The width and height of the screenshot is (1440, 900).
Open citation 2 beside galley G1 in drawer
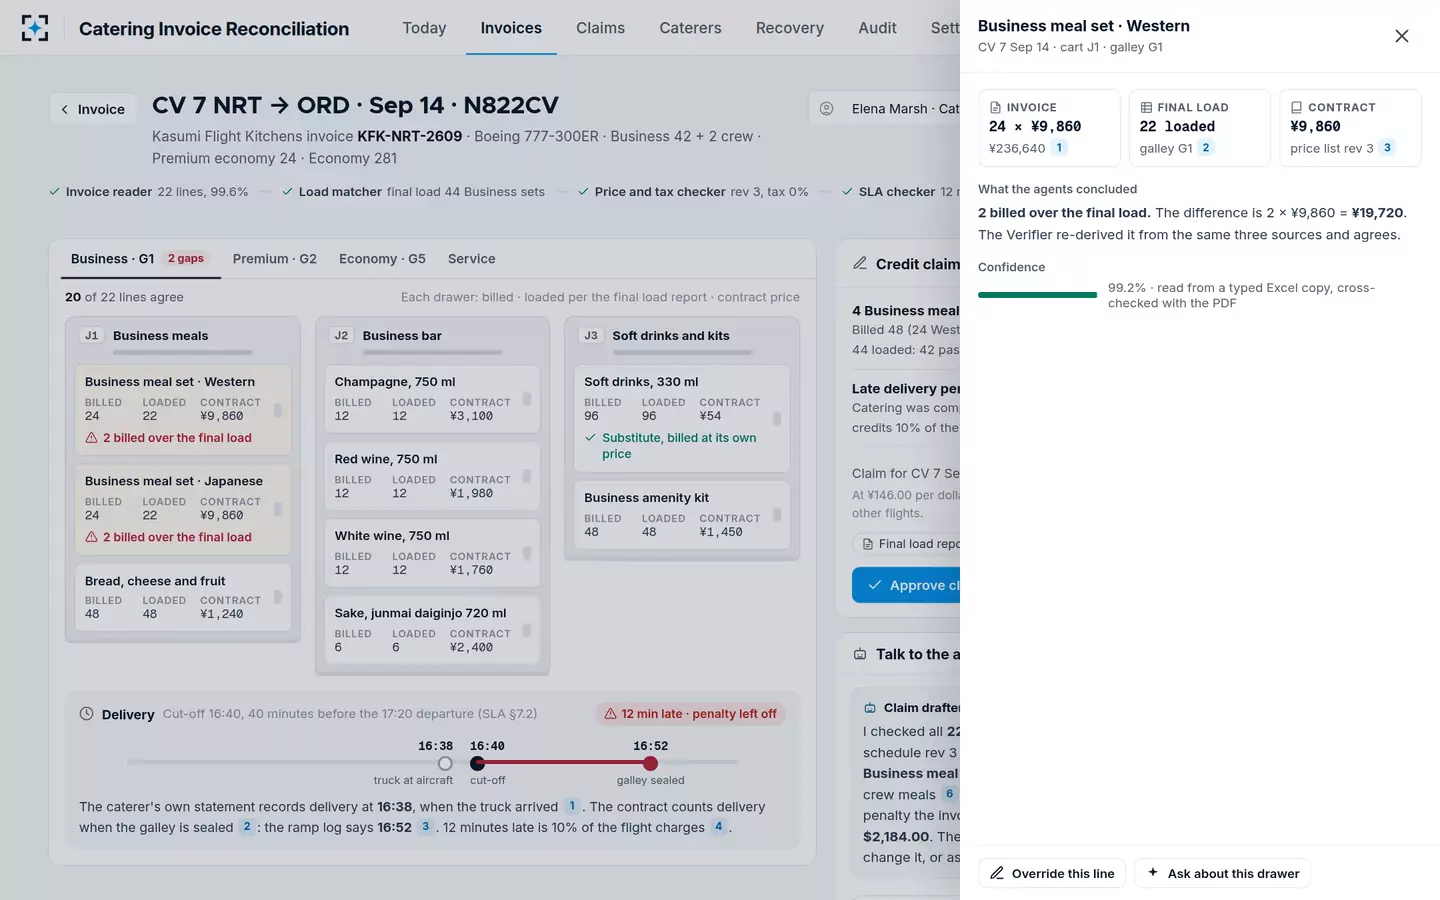pos(1206,148)
